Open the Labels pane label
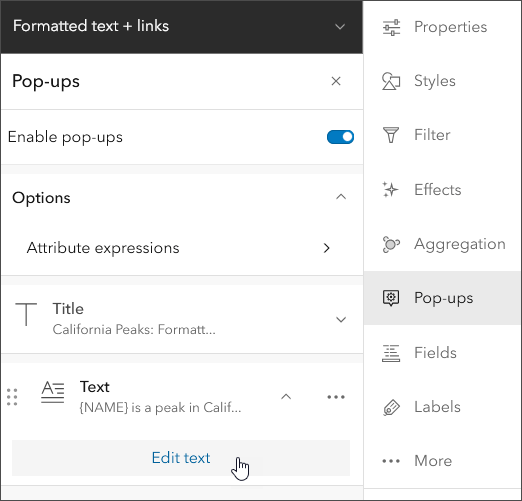 click(x=437, y=407)
